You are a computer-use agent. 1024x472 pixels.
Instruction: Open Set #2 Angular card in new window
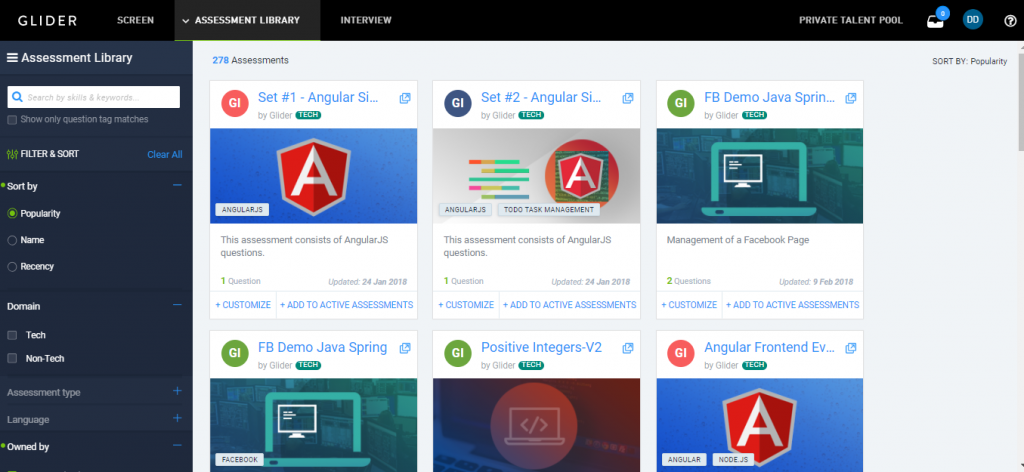(x=628, y=98)
